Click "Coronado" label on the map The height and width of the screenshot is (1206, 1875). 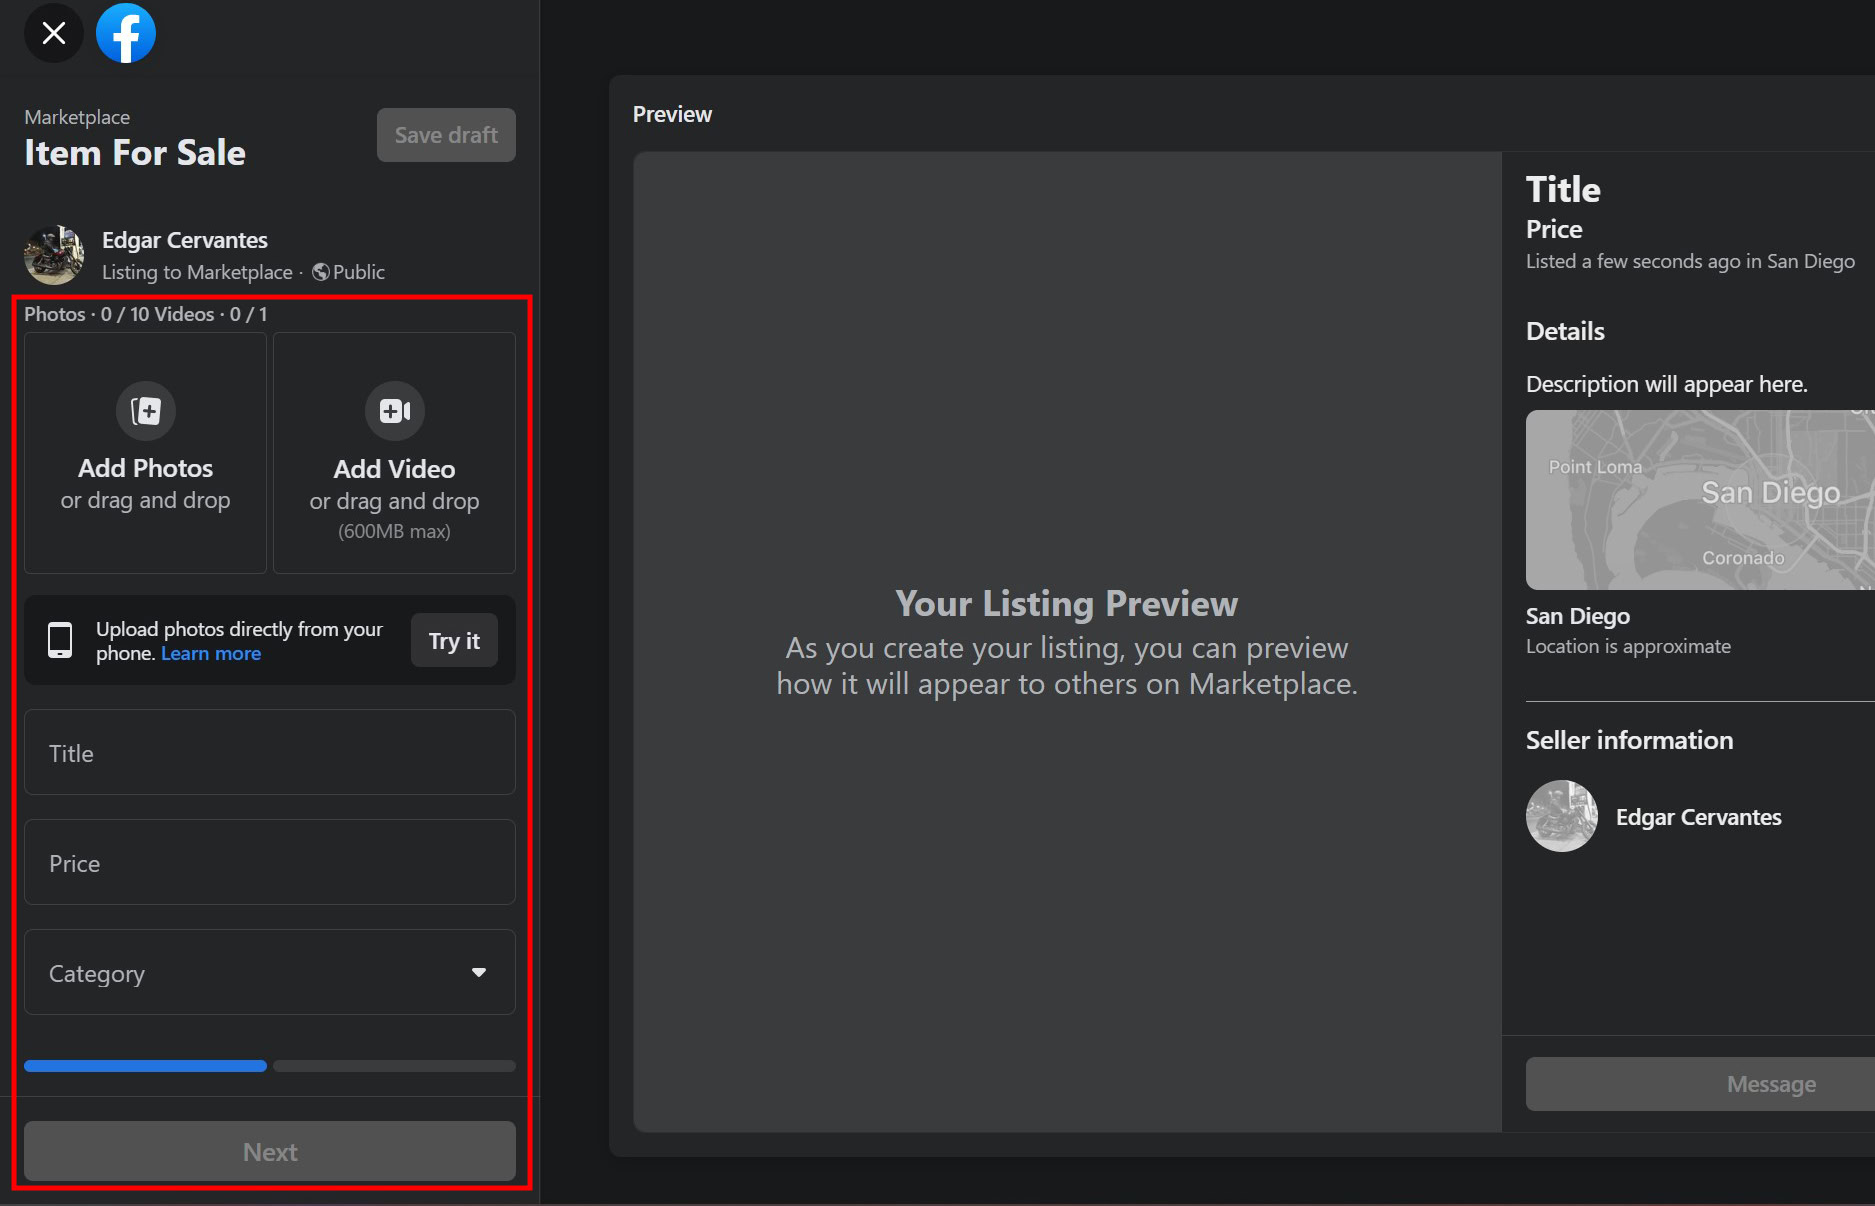(1743, 558)
